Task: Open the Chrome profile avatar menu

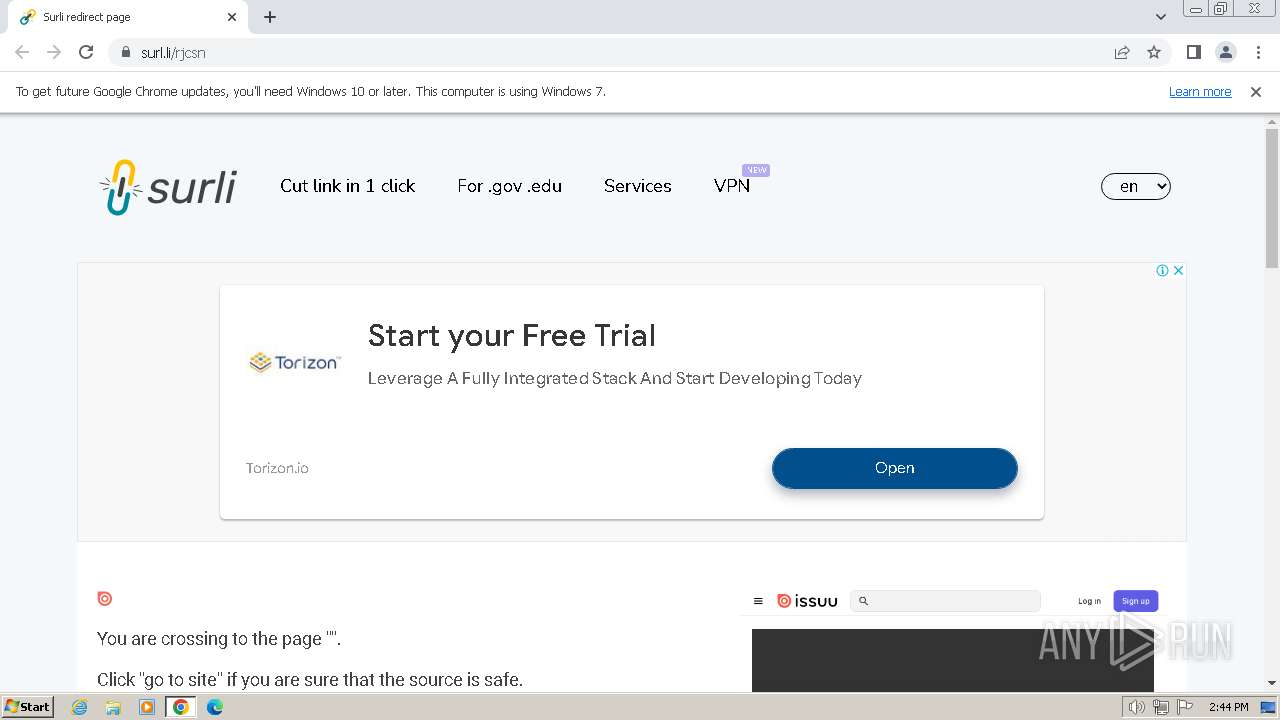Action: 1225,53
